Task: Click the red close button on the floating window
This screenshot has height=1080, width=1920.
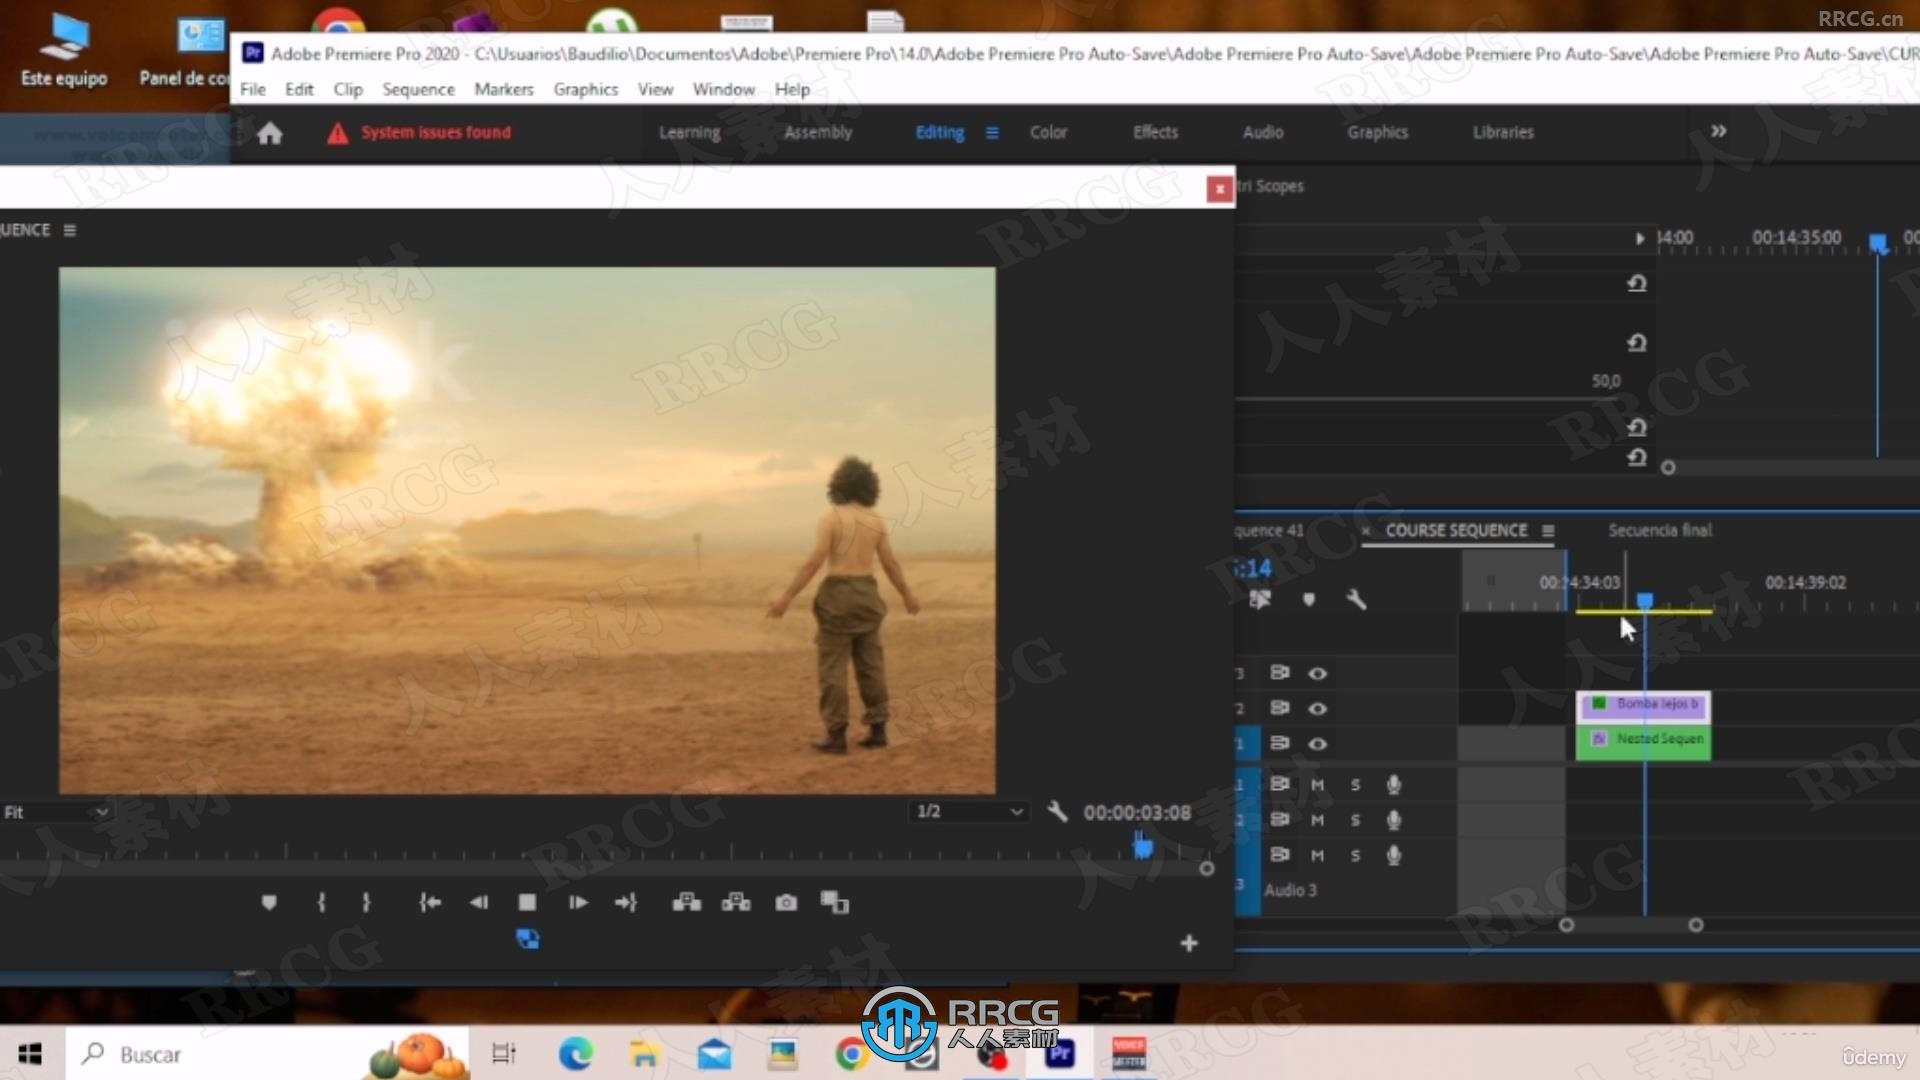Action: (1219, 189)
